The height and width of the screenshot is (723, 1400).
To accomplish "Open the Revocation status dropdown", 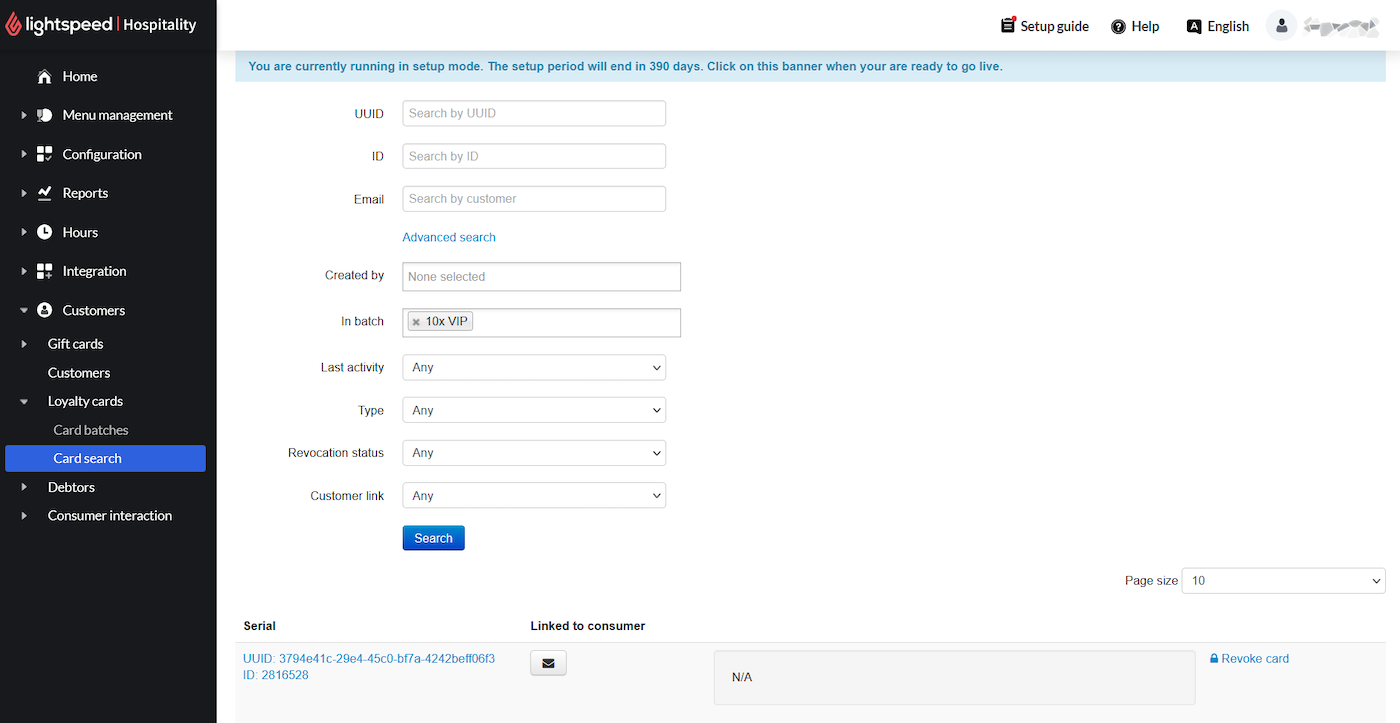I will pyautogui.click(x=534, y=453).
